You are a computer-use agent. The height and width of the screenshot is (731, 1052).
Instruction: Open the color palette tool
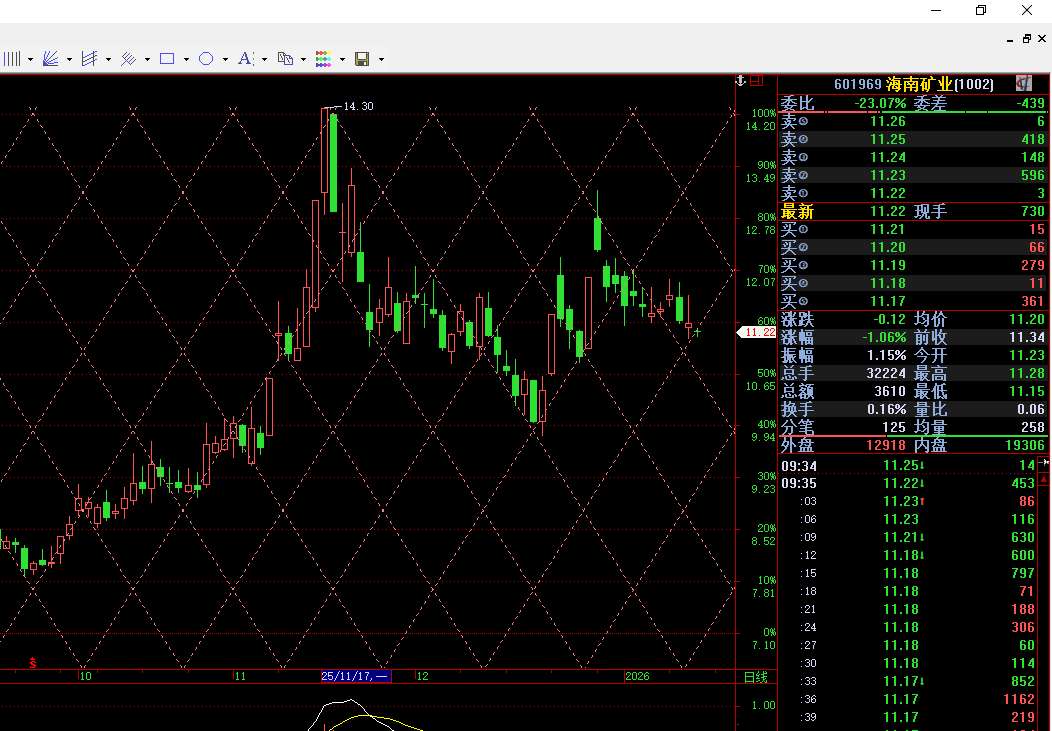323,59
